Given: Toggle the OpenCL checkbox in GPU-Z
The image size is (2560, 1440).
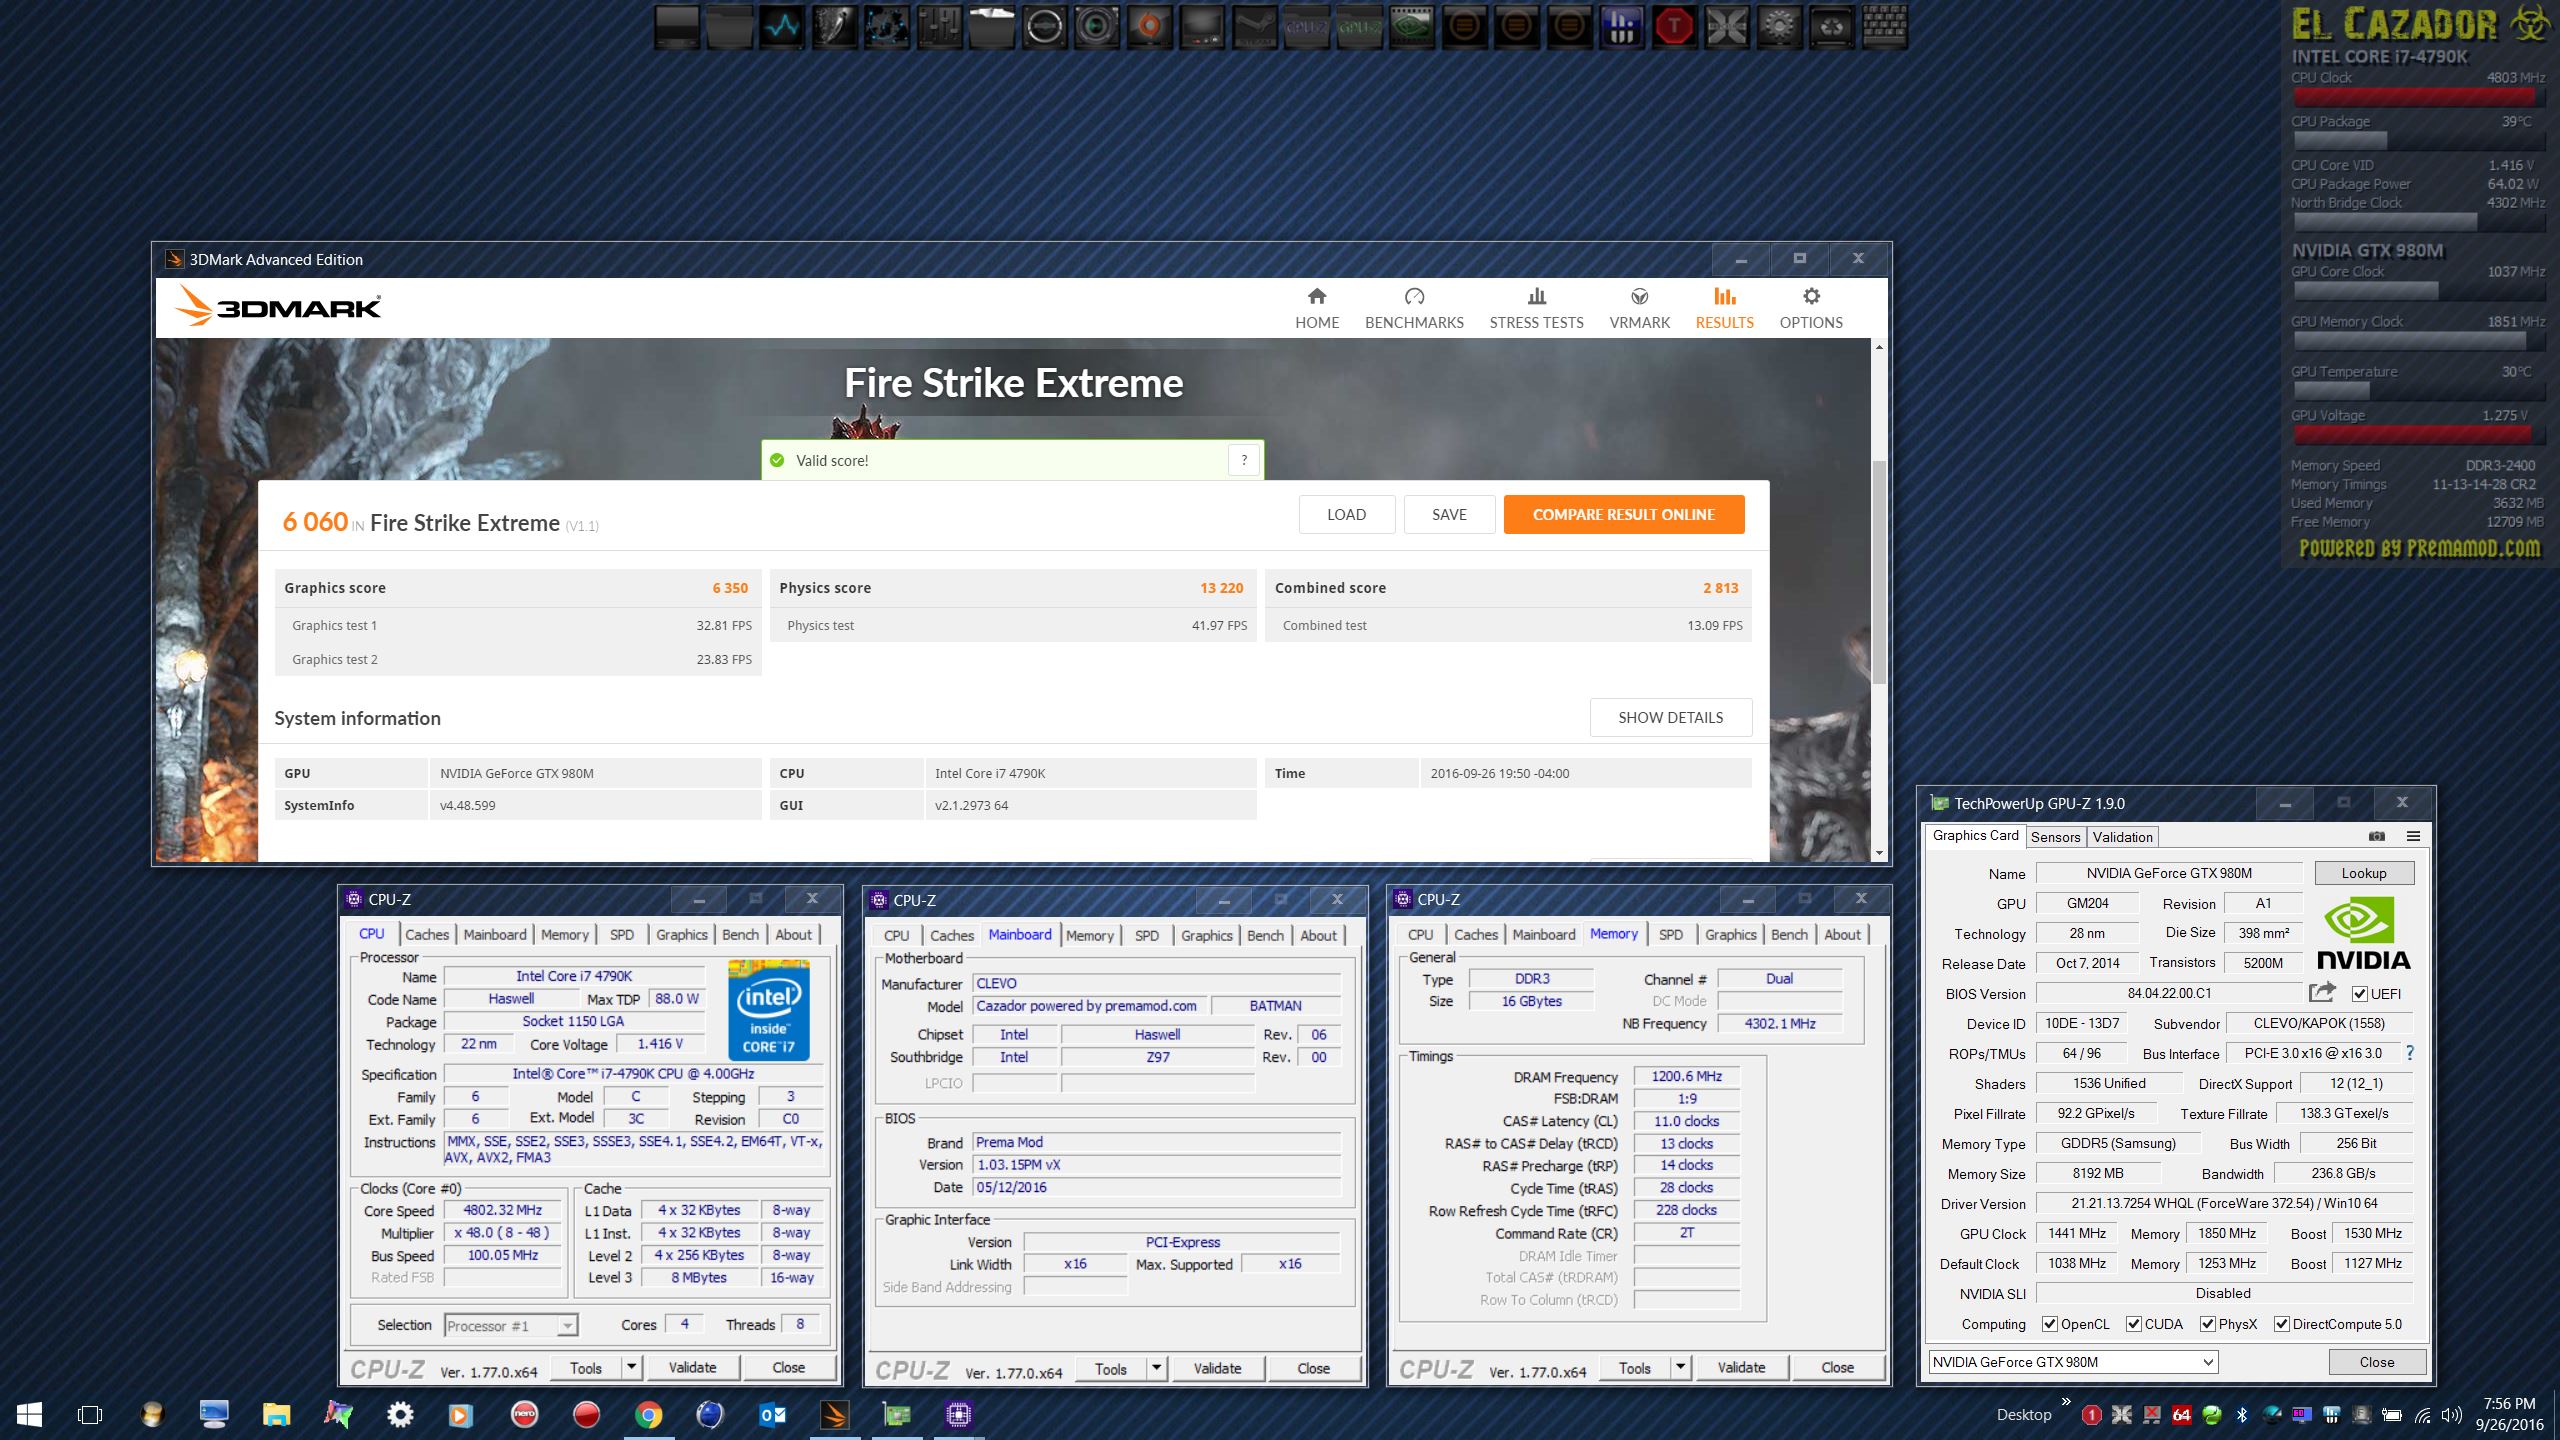Looking at the screenshot, I should coord(2050,1324).
